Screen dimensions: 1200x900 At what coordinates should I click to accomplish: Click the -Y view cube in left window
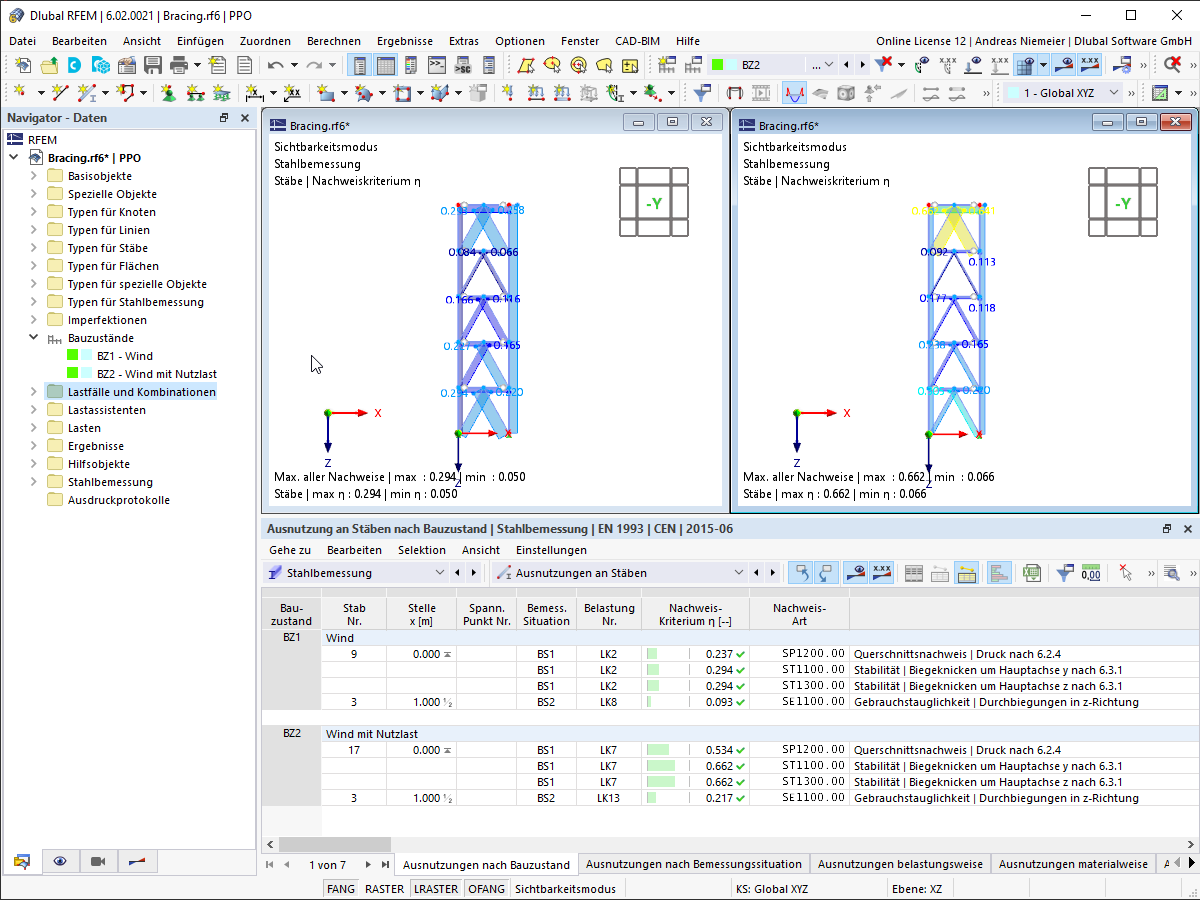653,202
